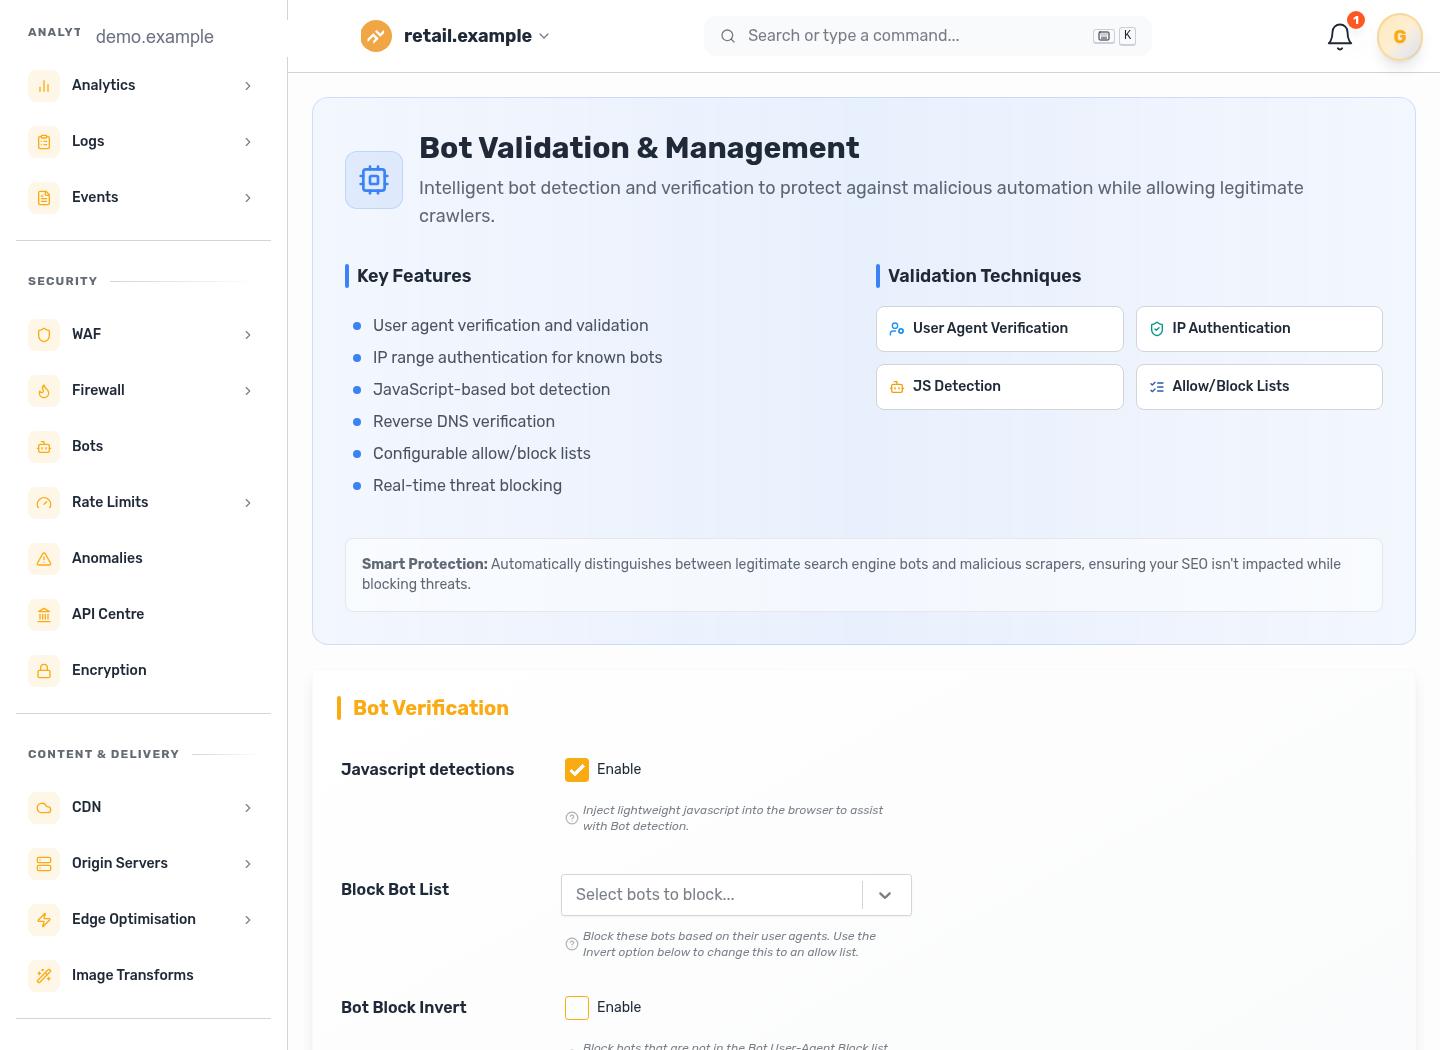The height and width of the screenshot is (1050, 1440).
Task: Click the Firewall flame icon
Action: point(44,391)
